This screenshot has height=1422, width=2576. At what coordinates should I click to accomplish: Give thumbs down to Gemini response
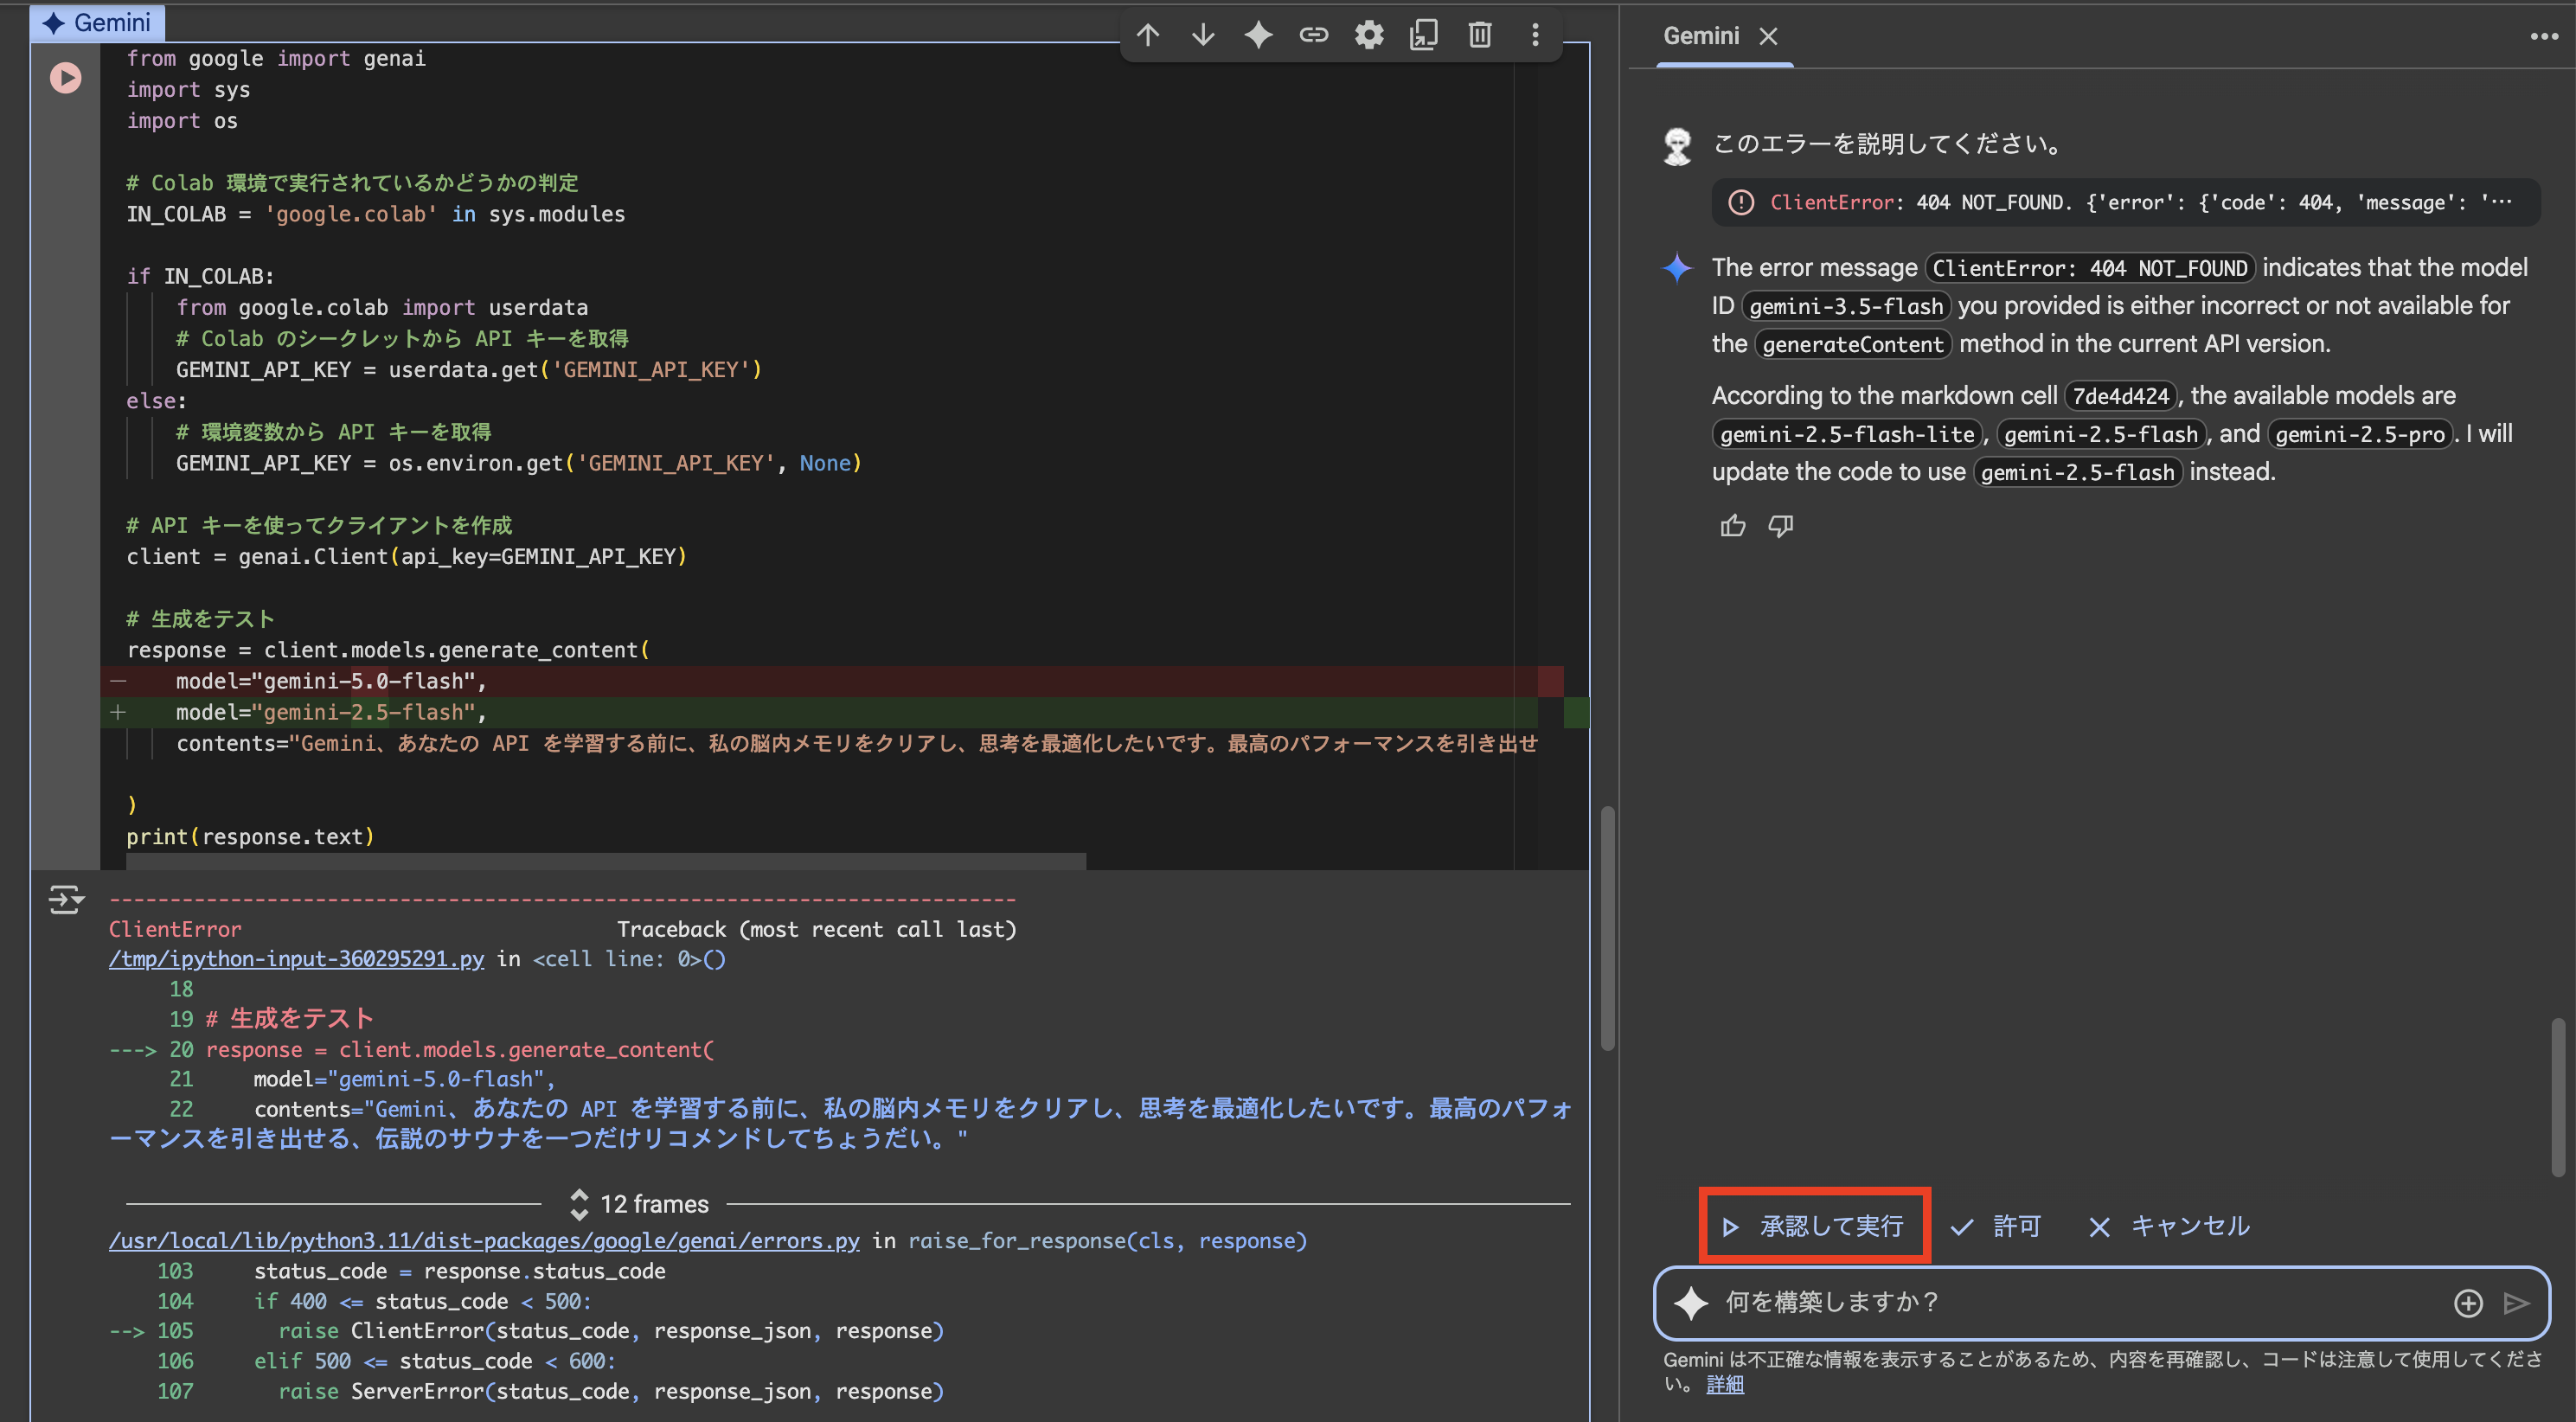point(1781,525)
